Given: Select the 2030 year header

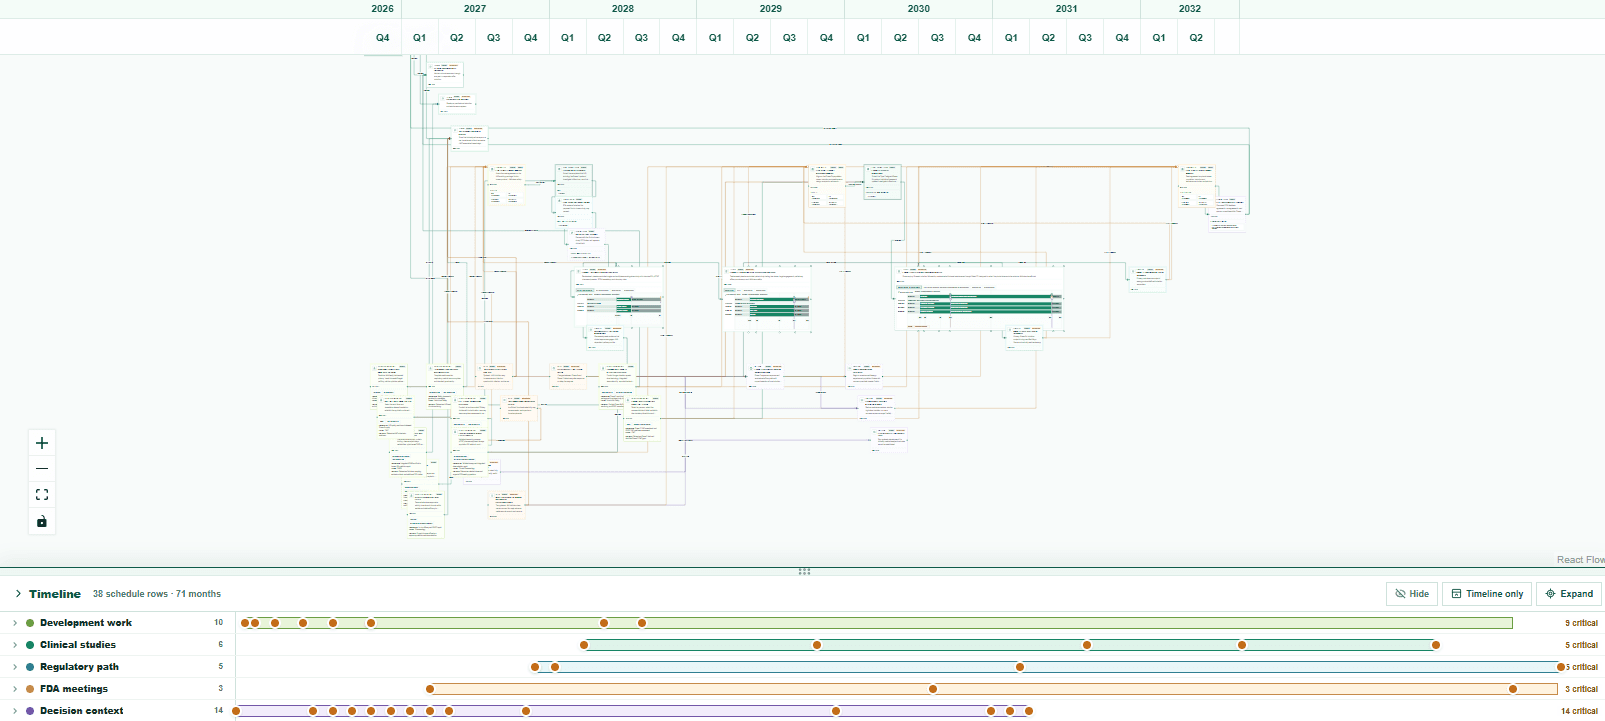Looking at the screenshot, I should coord(919,9).
